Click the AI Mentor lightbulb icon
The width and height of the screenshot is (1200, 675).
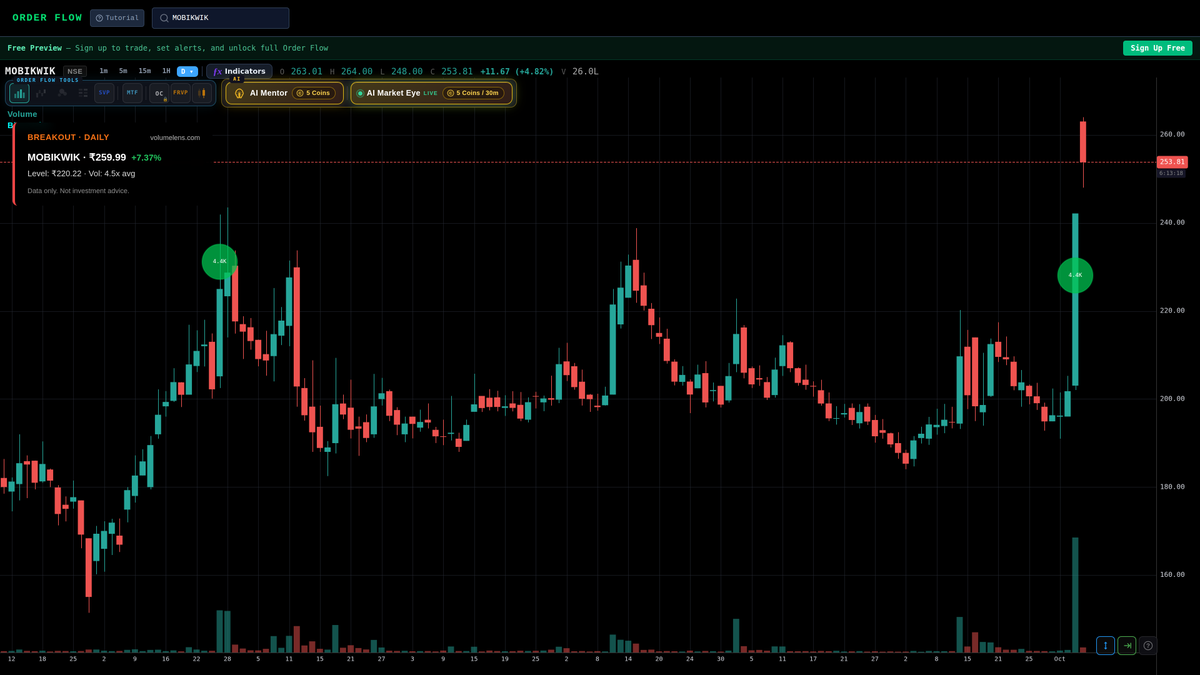click(x=239, y=93)
